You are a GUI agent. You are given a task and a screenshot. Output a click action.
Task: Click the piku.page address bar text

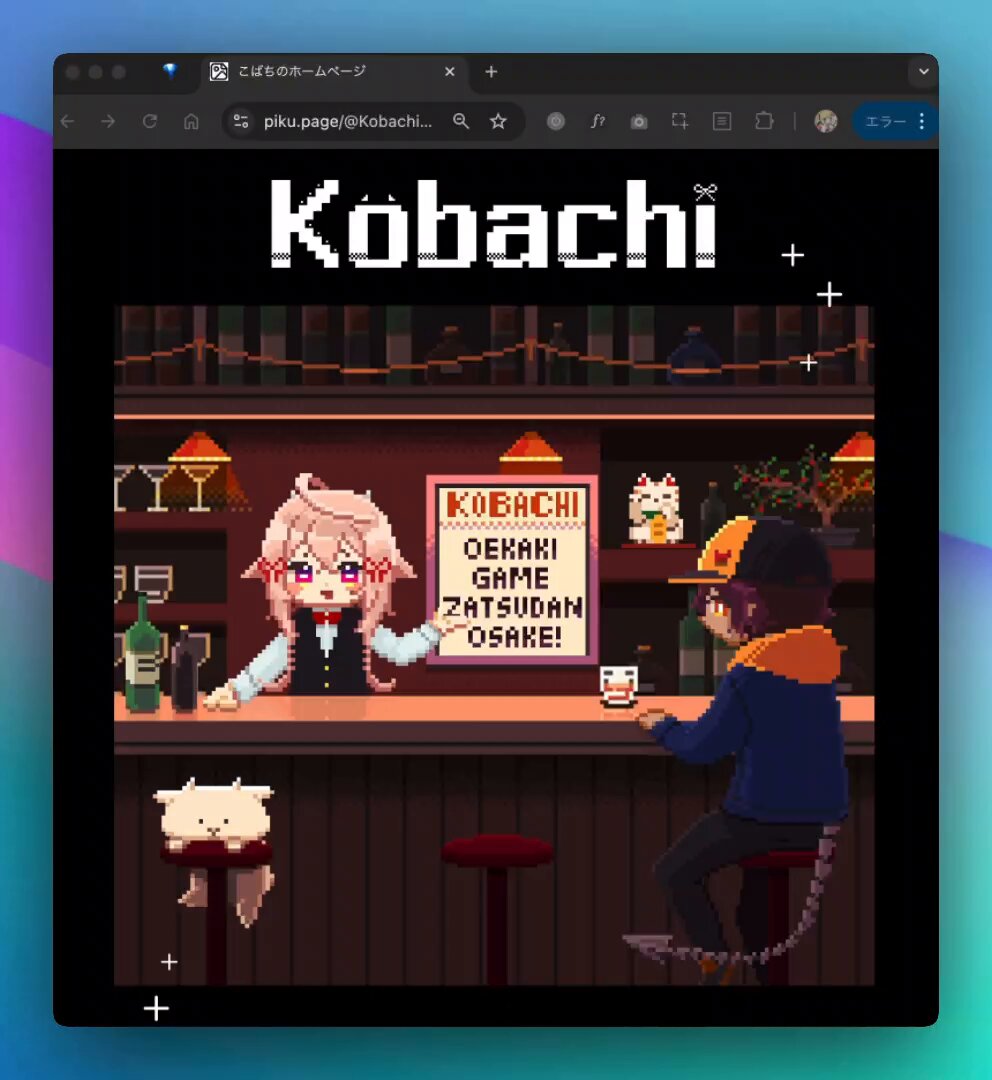348,122
